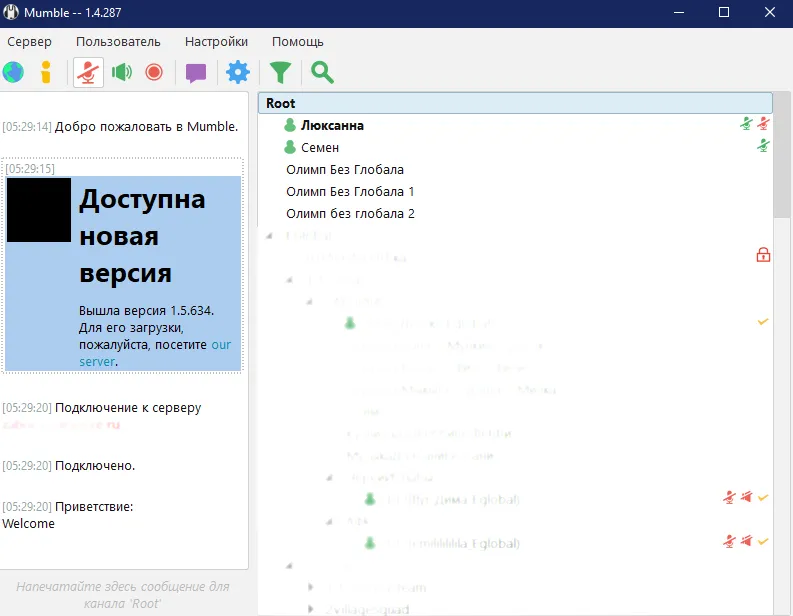Click the red padlock channel icon
Viewport: 793px width, 616px height.
pyautogui.click(x=763, y=254)
